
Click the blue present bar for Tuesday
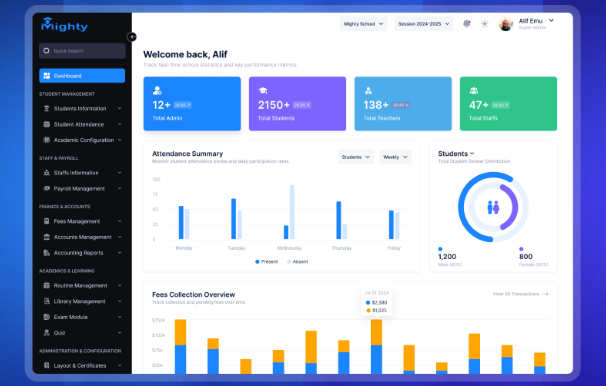pos(233,219)
